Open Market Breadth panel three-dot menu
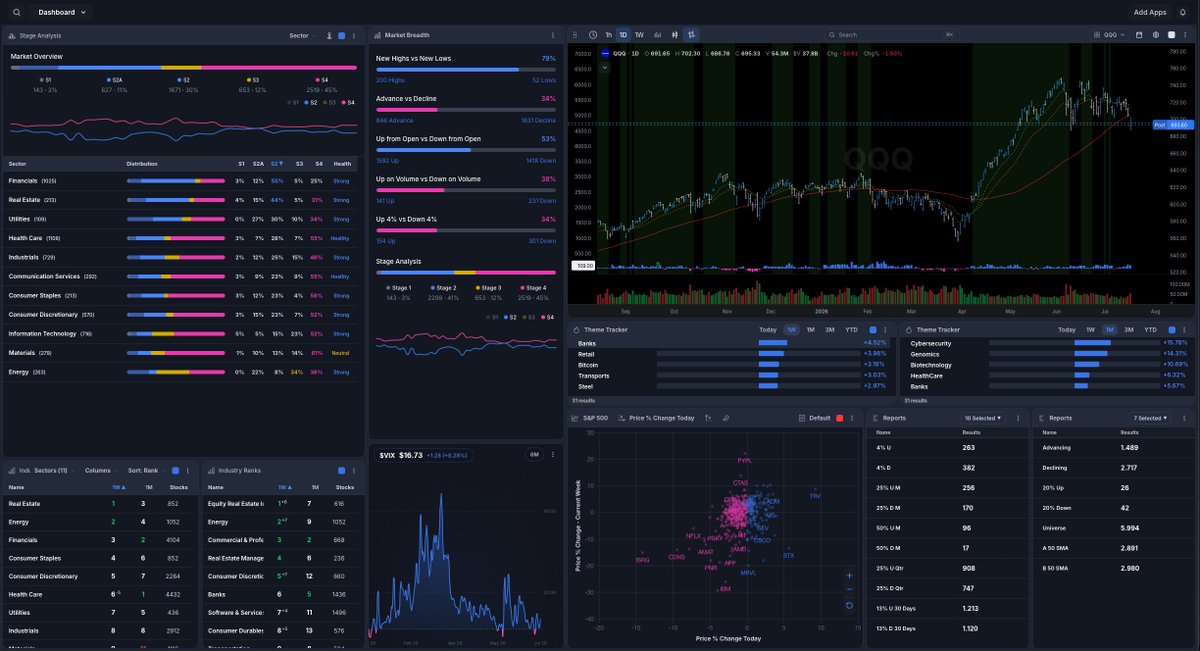This screenshot has height=651, width=1200. [x=554, y=35]
